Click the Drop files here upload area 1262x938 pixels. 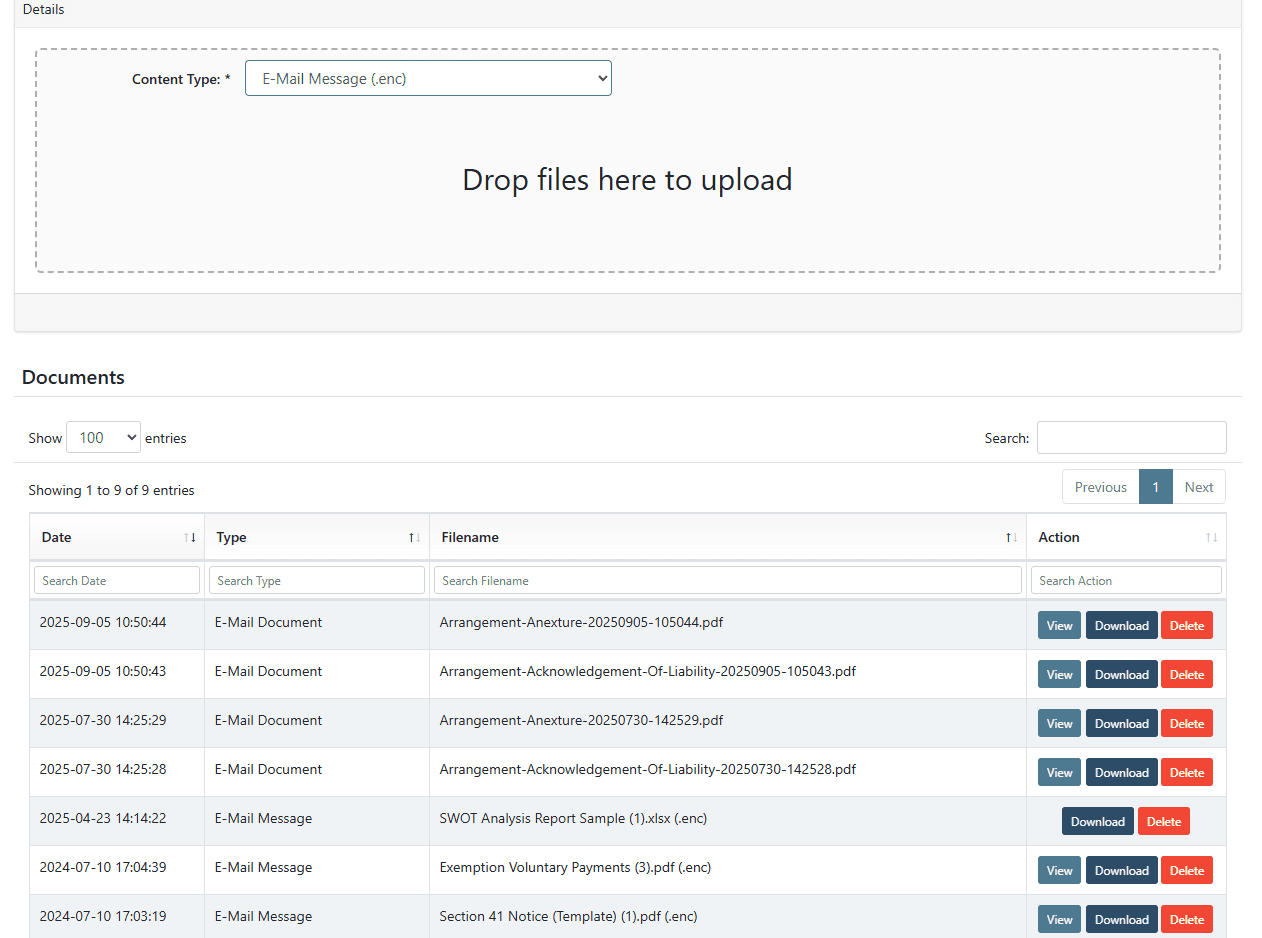628,160
